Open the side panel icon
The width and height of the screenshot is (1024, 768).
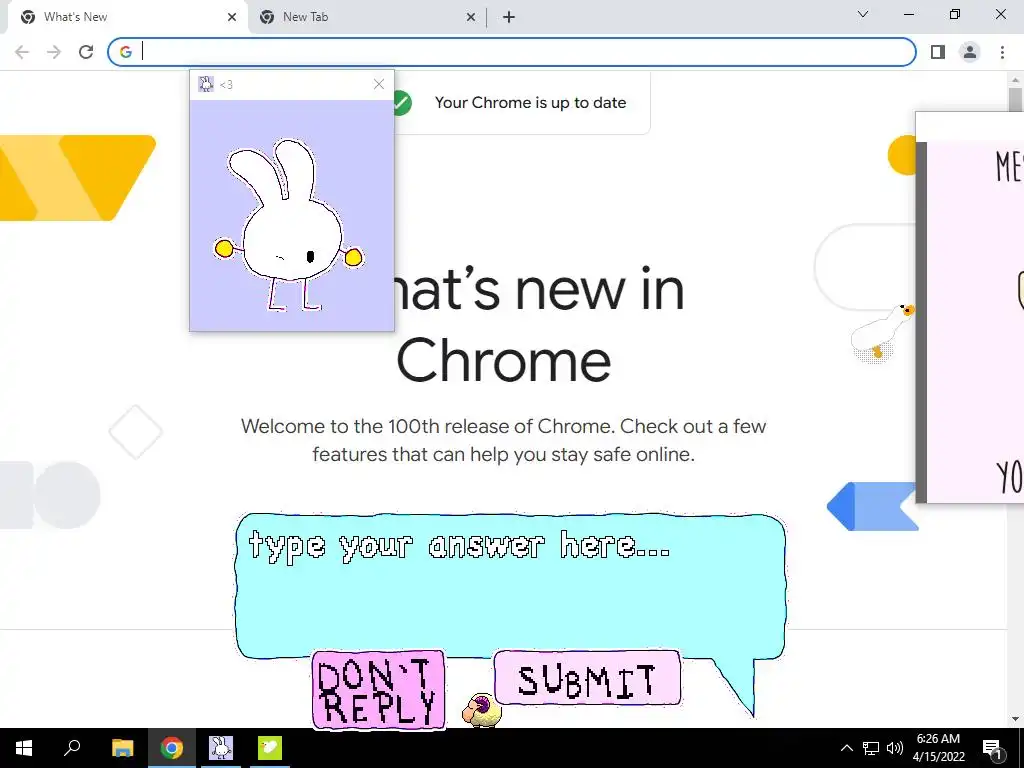[938, 52]
